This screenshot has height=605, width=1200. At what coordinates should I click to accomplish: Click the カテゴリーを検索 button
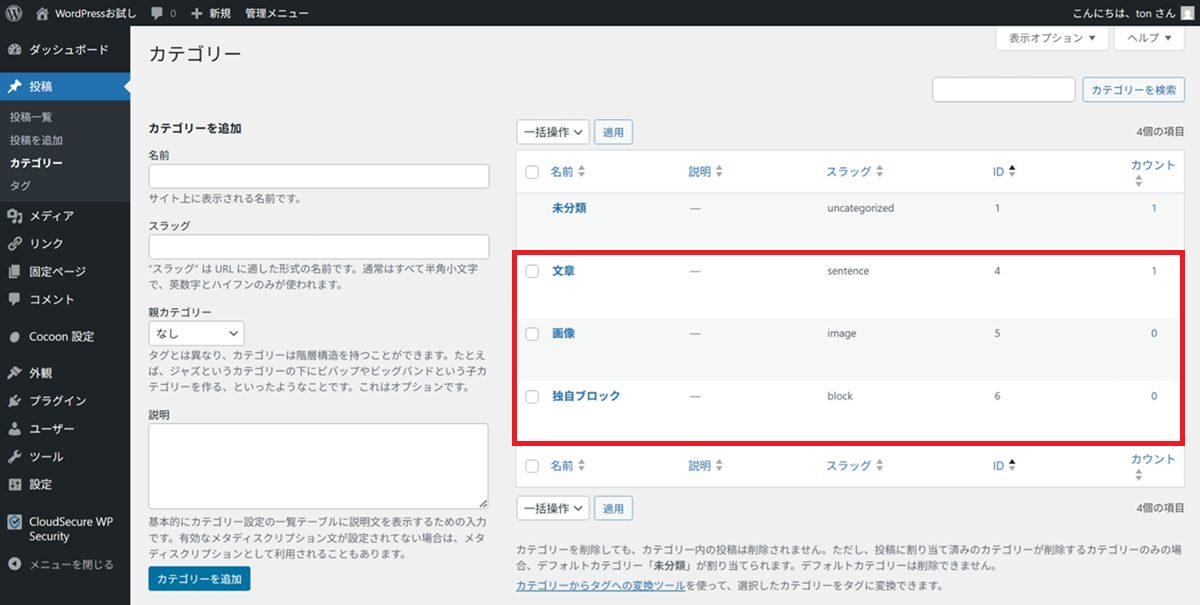(x=1133, y=90)
